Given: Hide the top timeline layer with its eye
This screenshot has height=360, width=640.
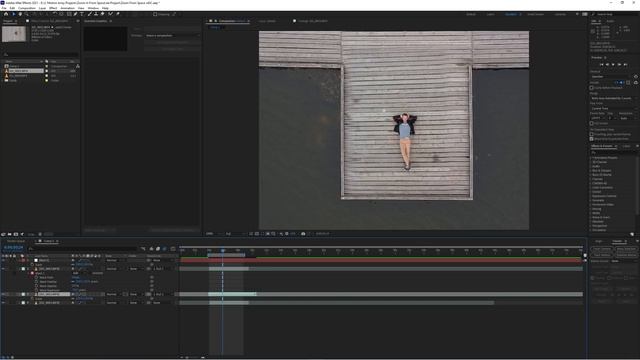Looking at the screenshot, I should click(x=3, y=260).
